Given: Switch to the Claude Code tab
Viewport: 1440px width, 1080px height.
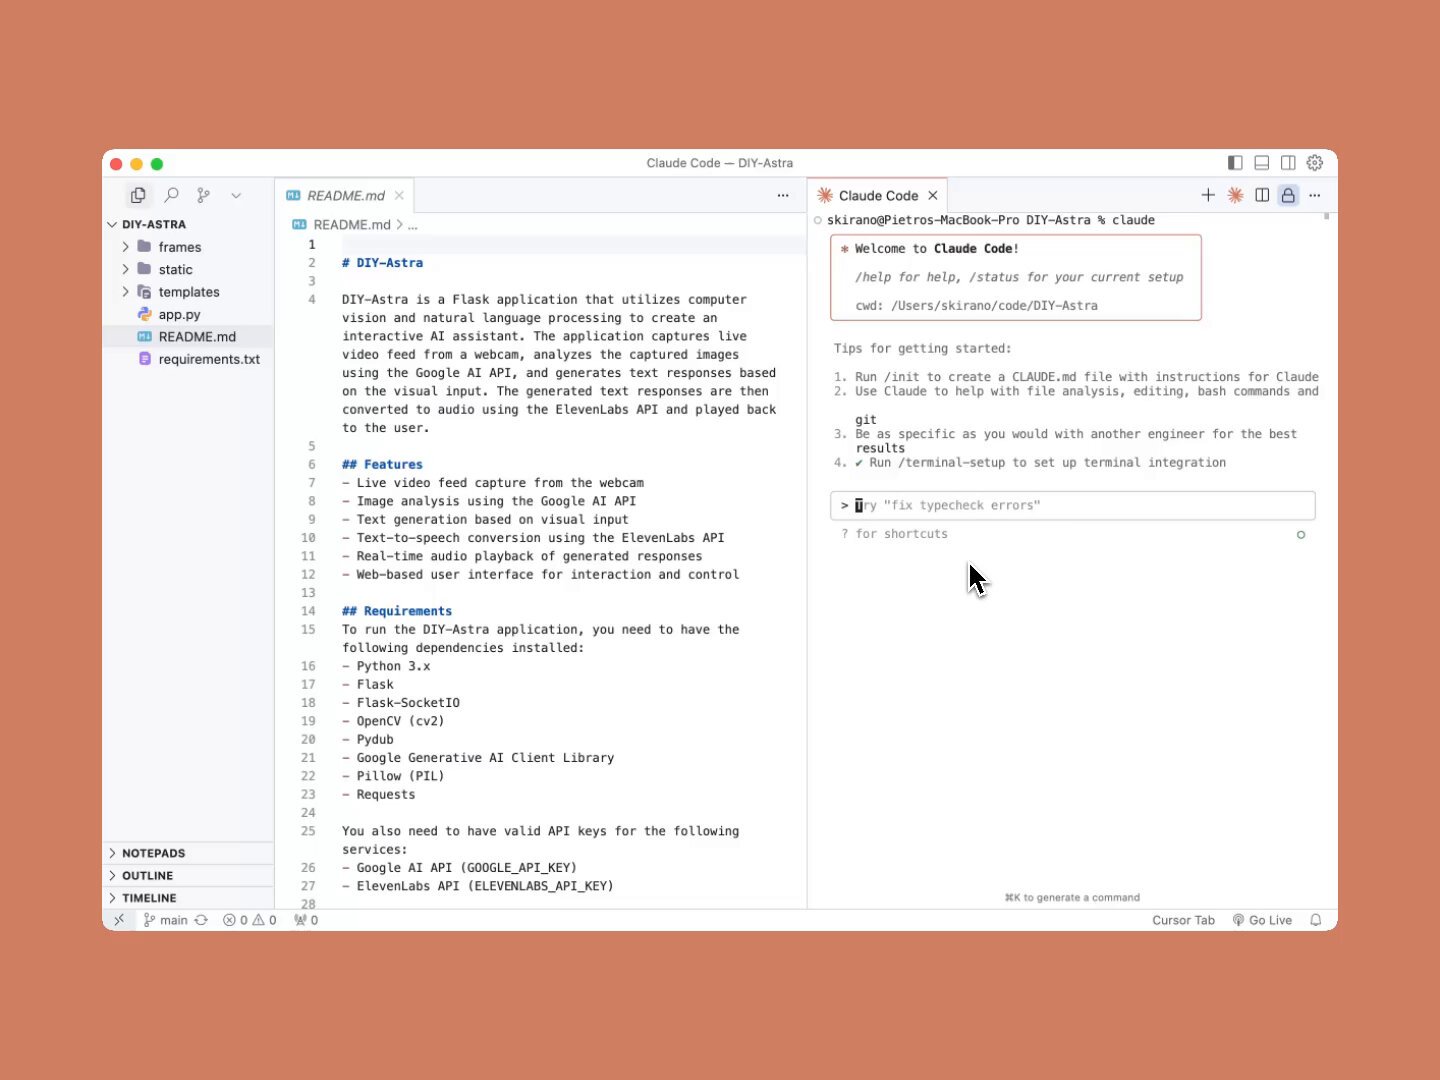Looking at the screenshot, I should (x=878, y=196).
